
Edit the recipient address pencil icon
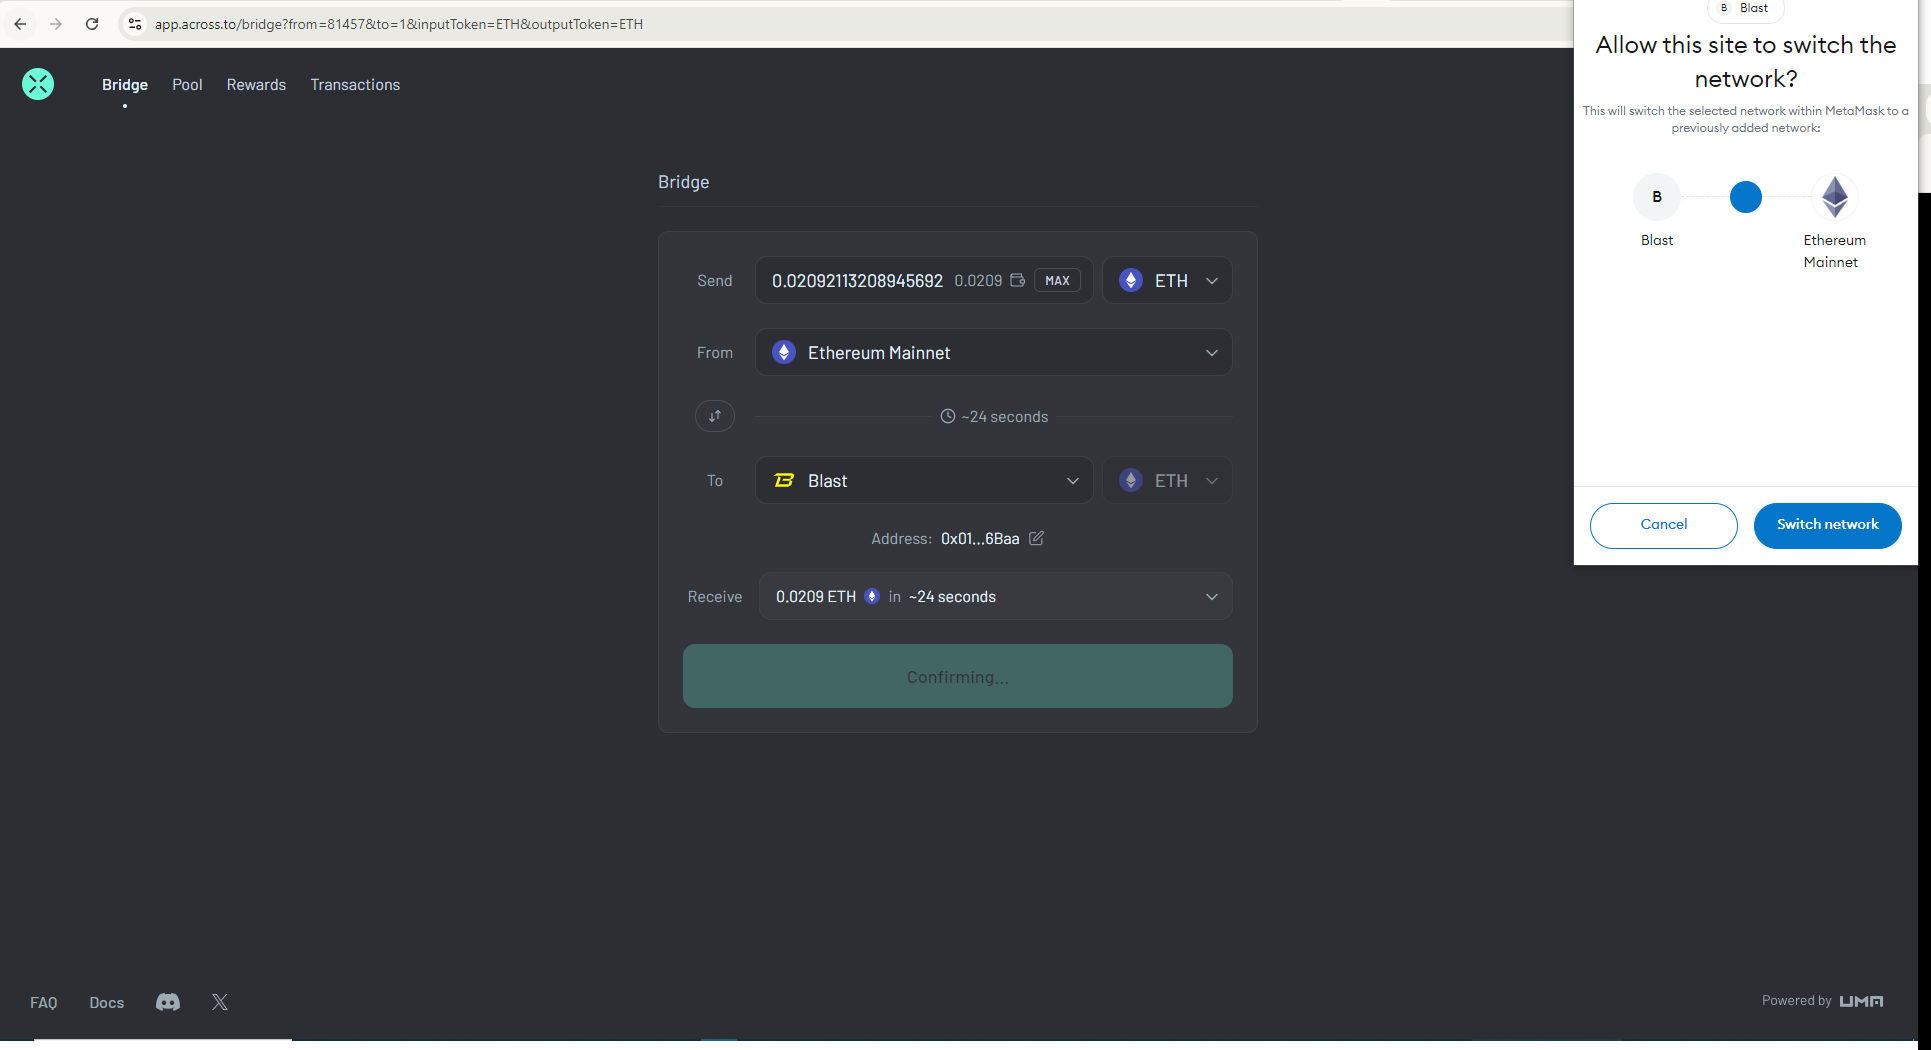(1037, 538)
